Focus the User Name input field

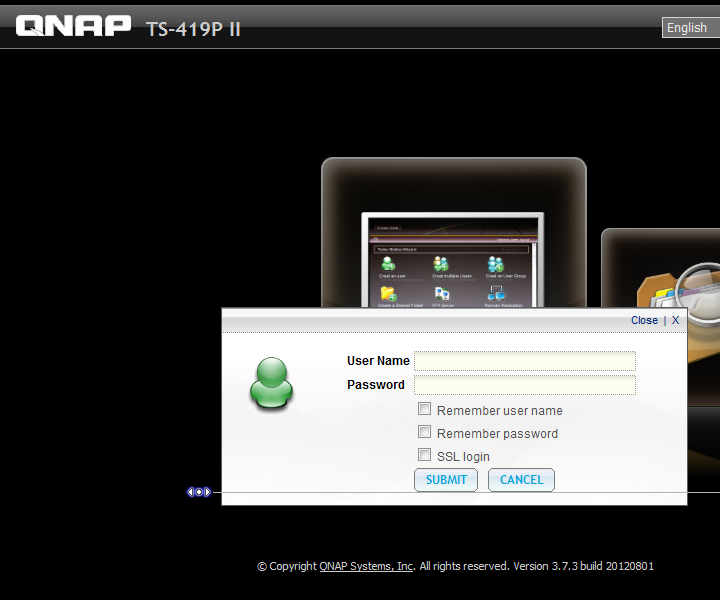pos(525,361)
